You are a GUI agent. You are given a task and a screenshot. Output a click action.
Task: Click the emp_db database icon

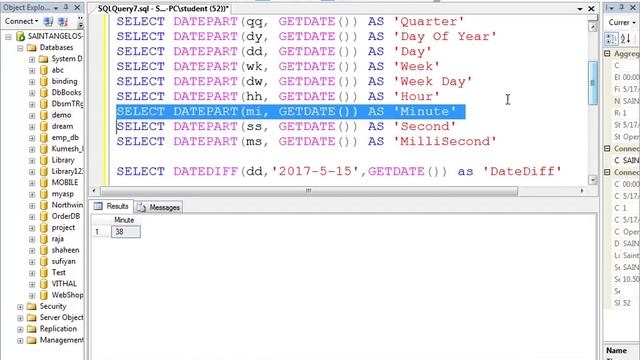(x=44, y=138)
